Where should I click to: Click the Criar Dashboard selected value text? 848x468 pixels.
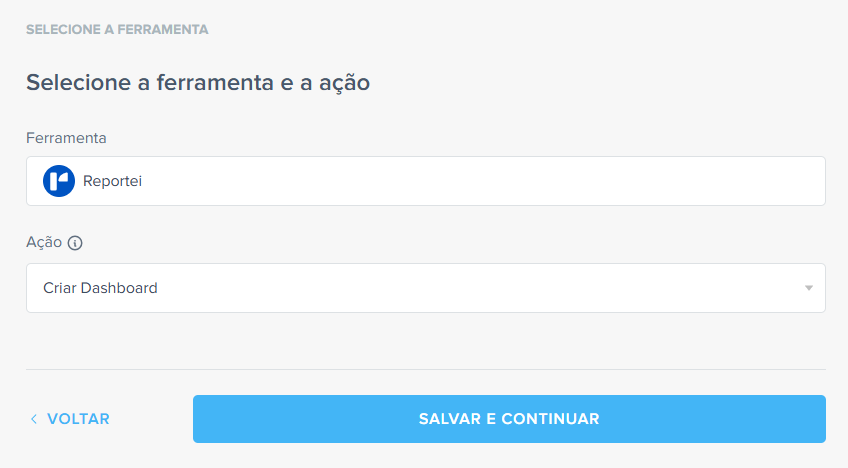(x=100, y=288)
